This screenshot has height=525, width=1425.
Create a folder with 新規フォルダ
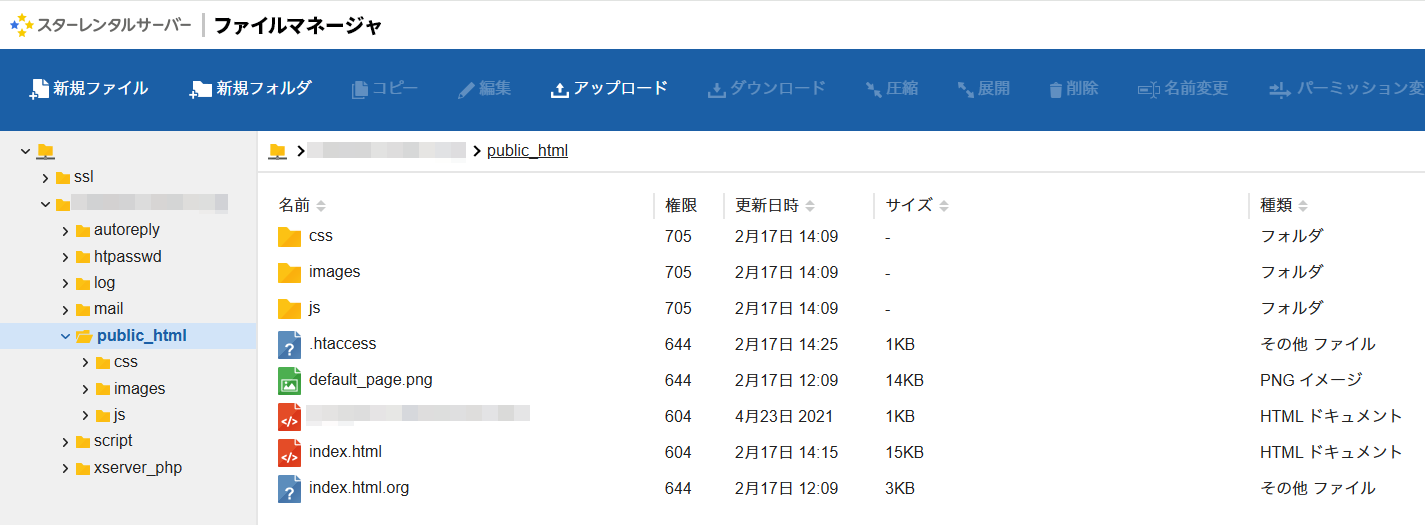pos(250,89)
